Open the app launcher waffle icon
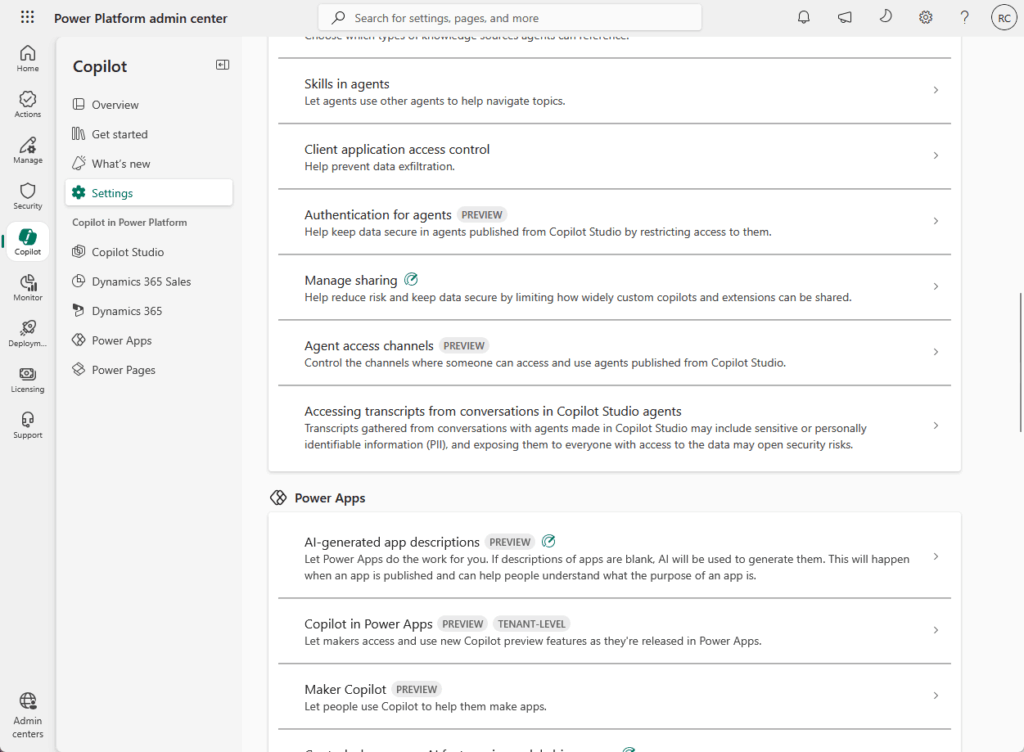This screenshot has width=1024, height=752. click(27, 18)
